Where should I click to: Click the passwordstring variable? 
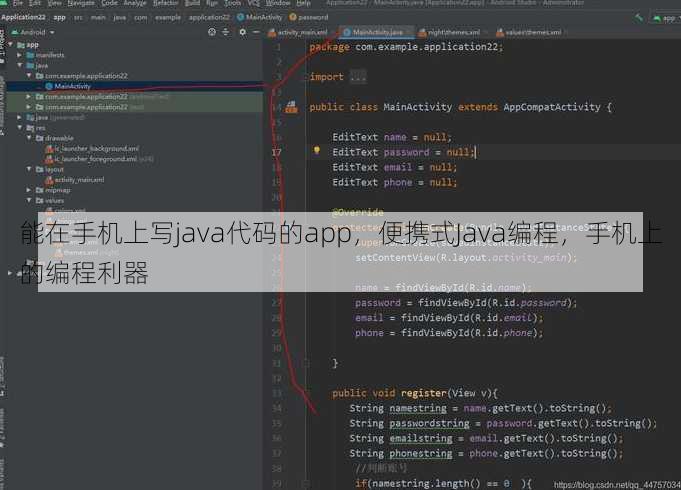pyautogui.click(x=429, y=424)
